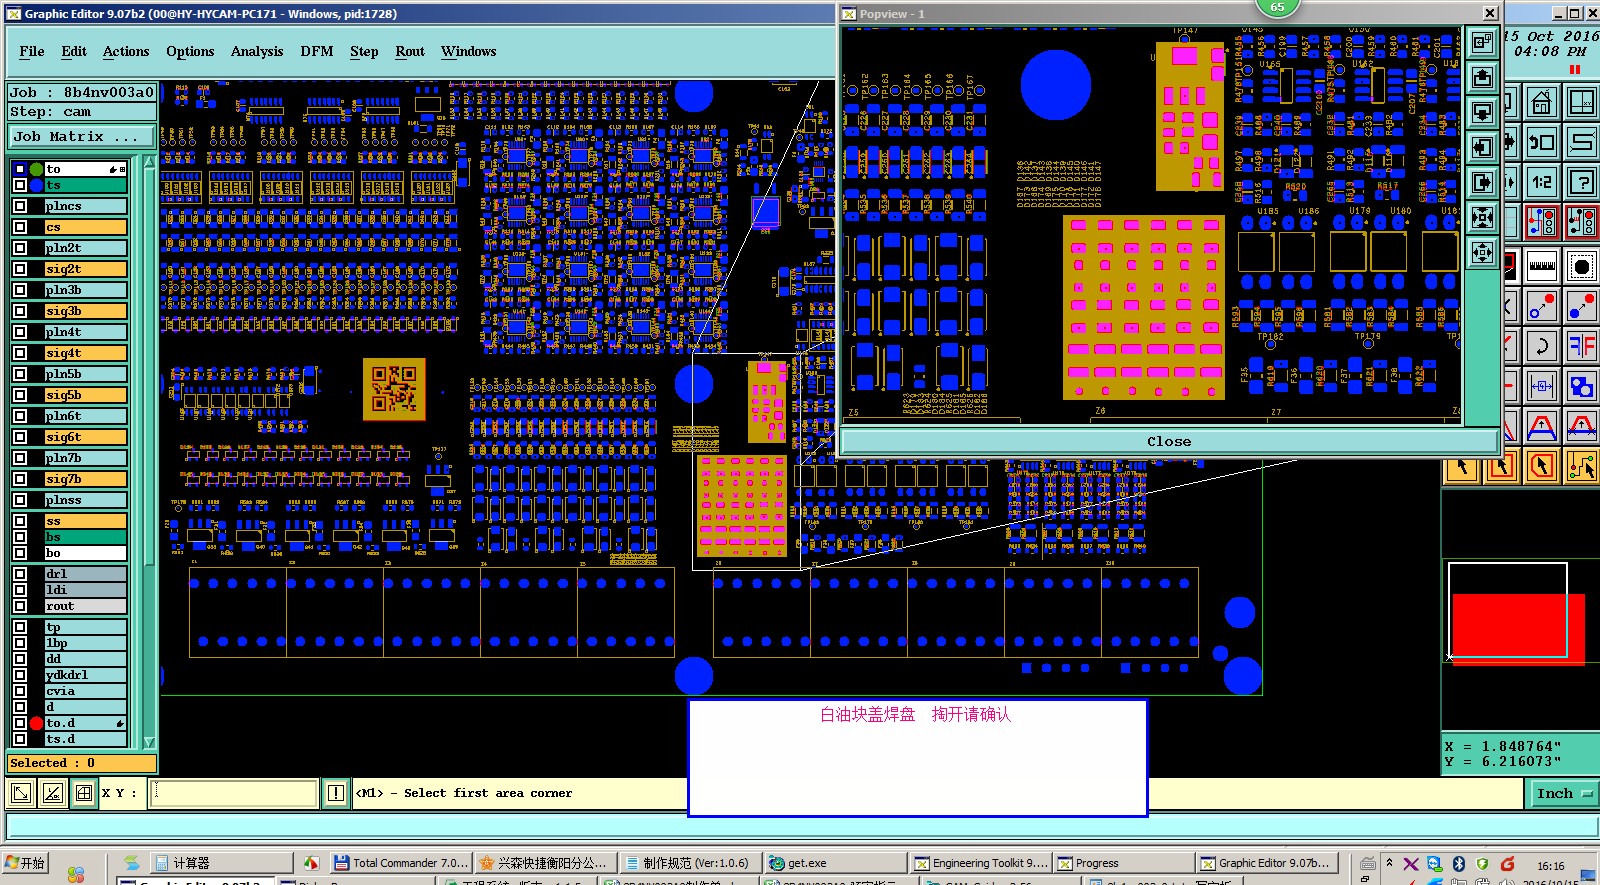
Task: Toggle the pln3b layer checkbox
Action: [x=20, y=290]
